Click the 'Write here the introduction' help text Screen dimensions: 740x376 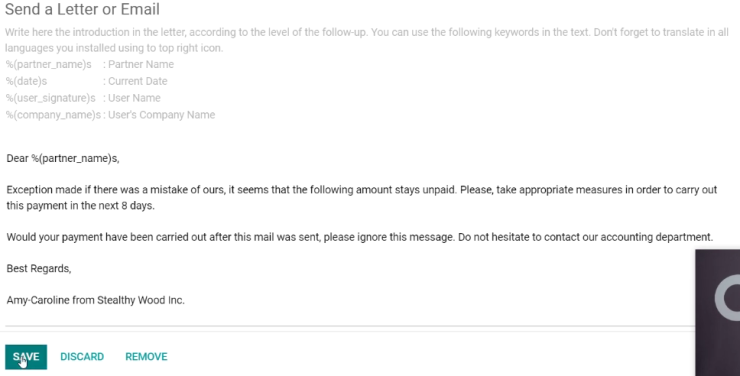[x=367, y=40]
